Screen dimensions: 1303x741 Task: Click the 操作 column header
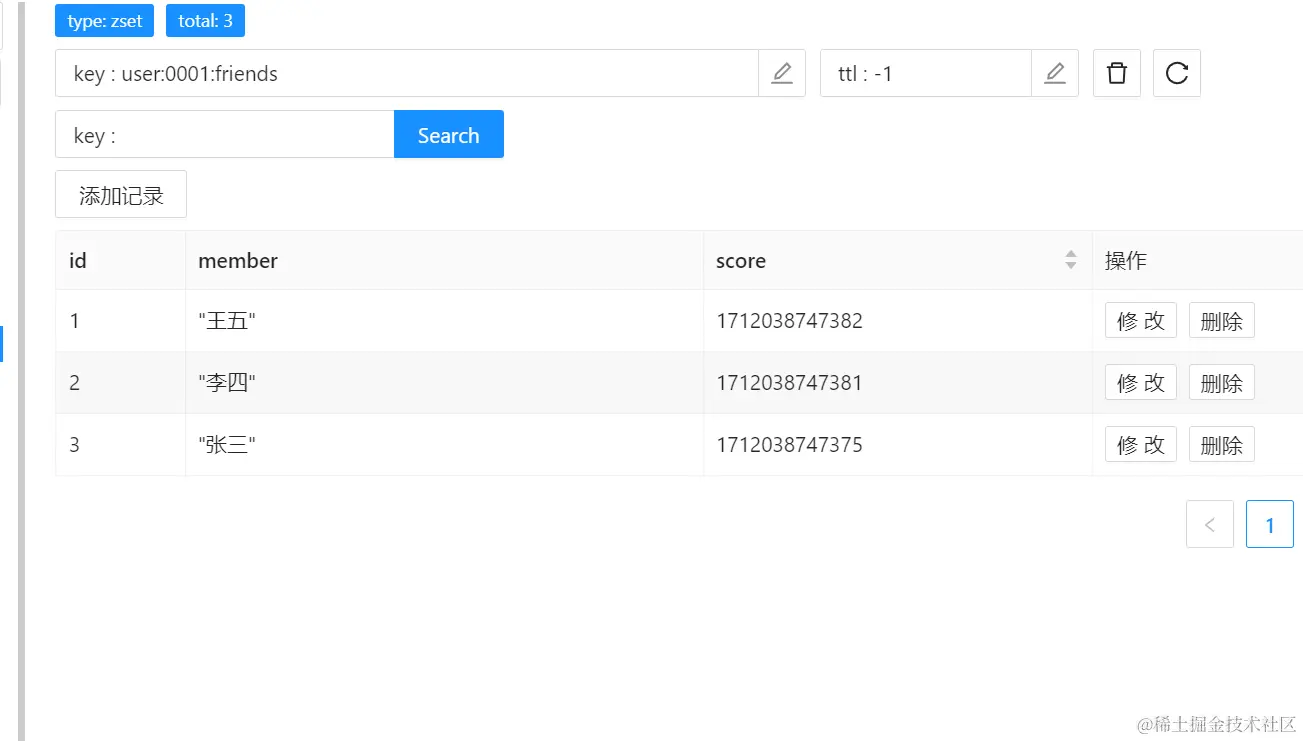pyautogui.click(x=1197, y=260)
